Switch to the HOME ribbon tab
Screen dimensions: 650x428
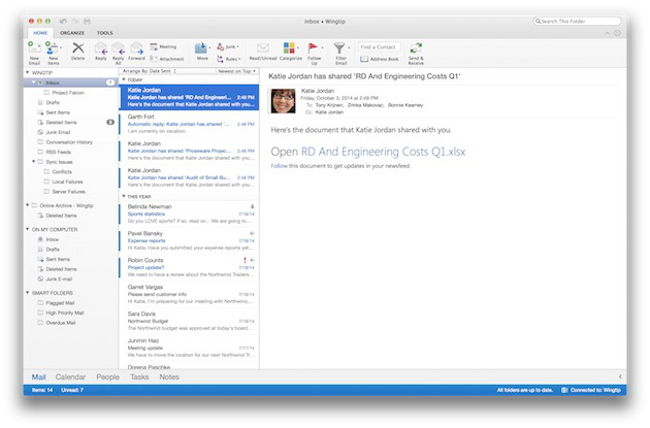40,33
